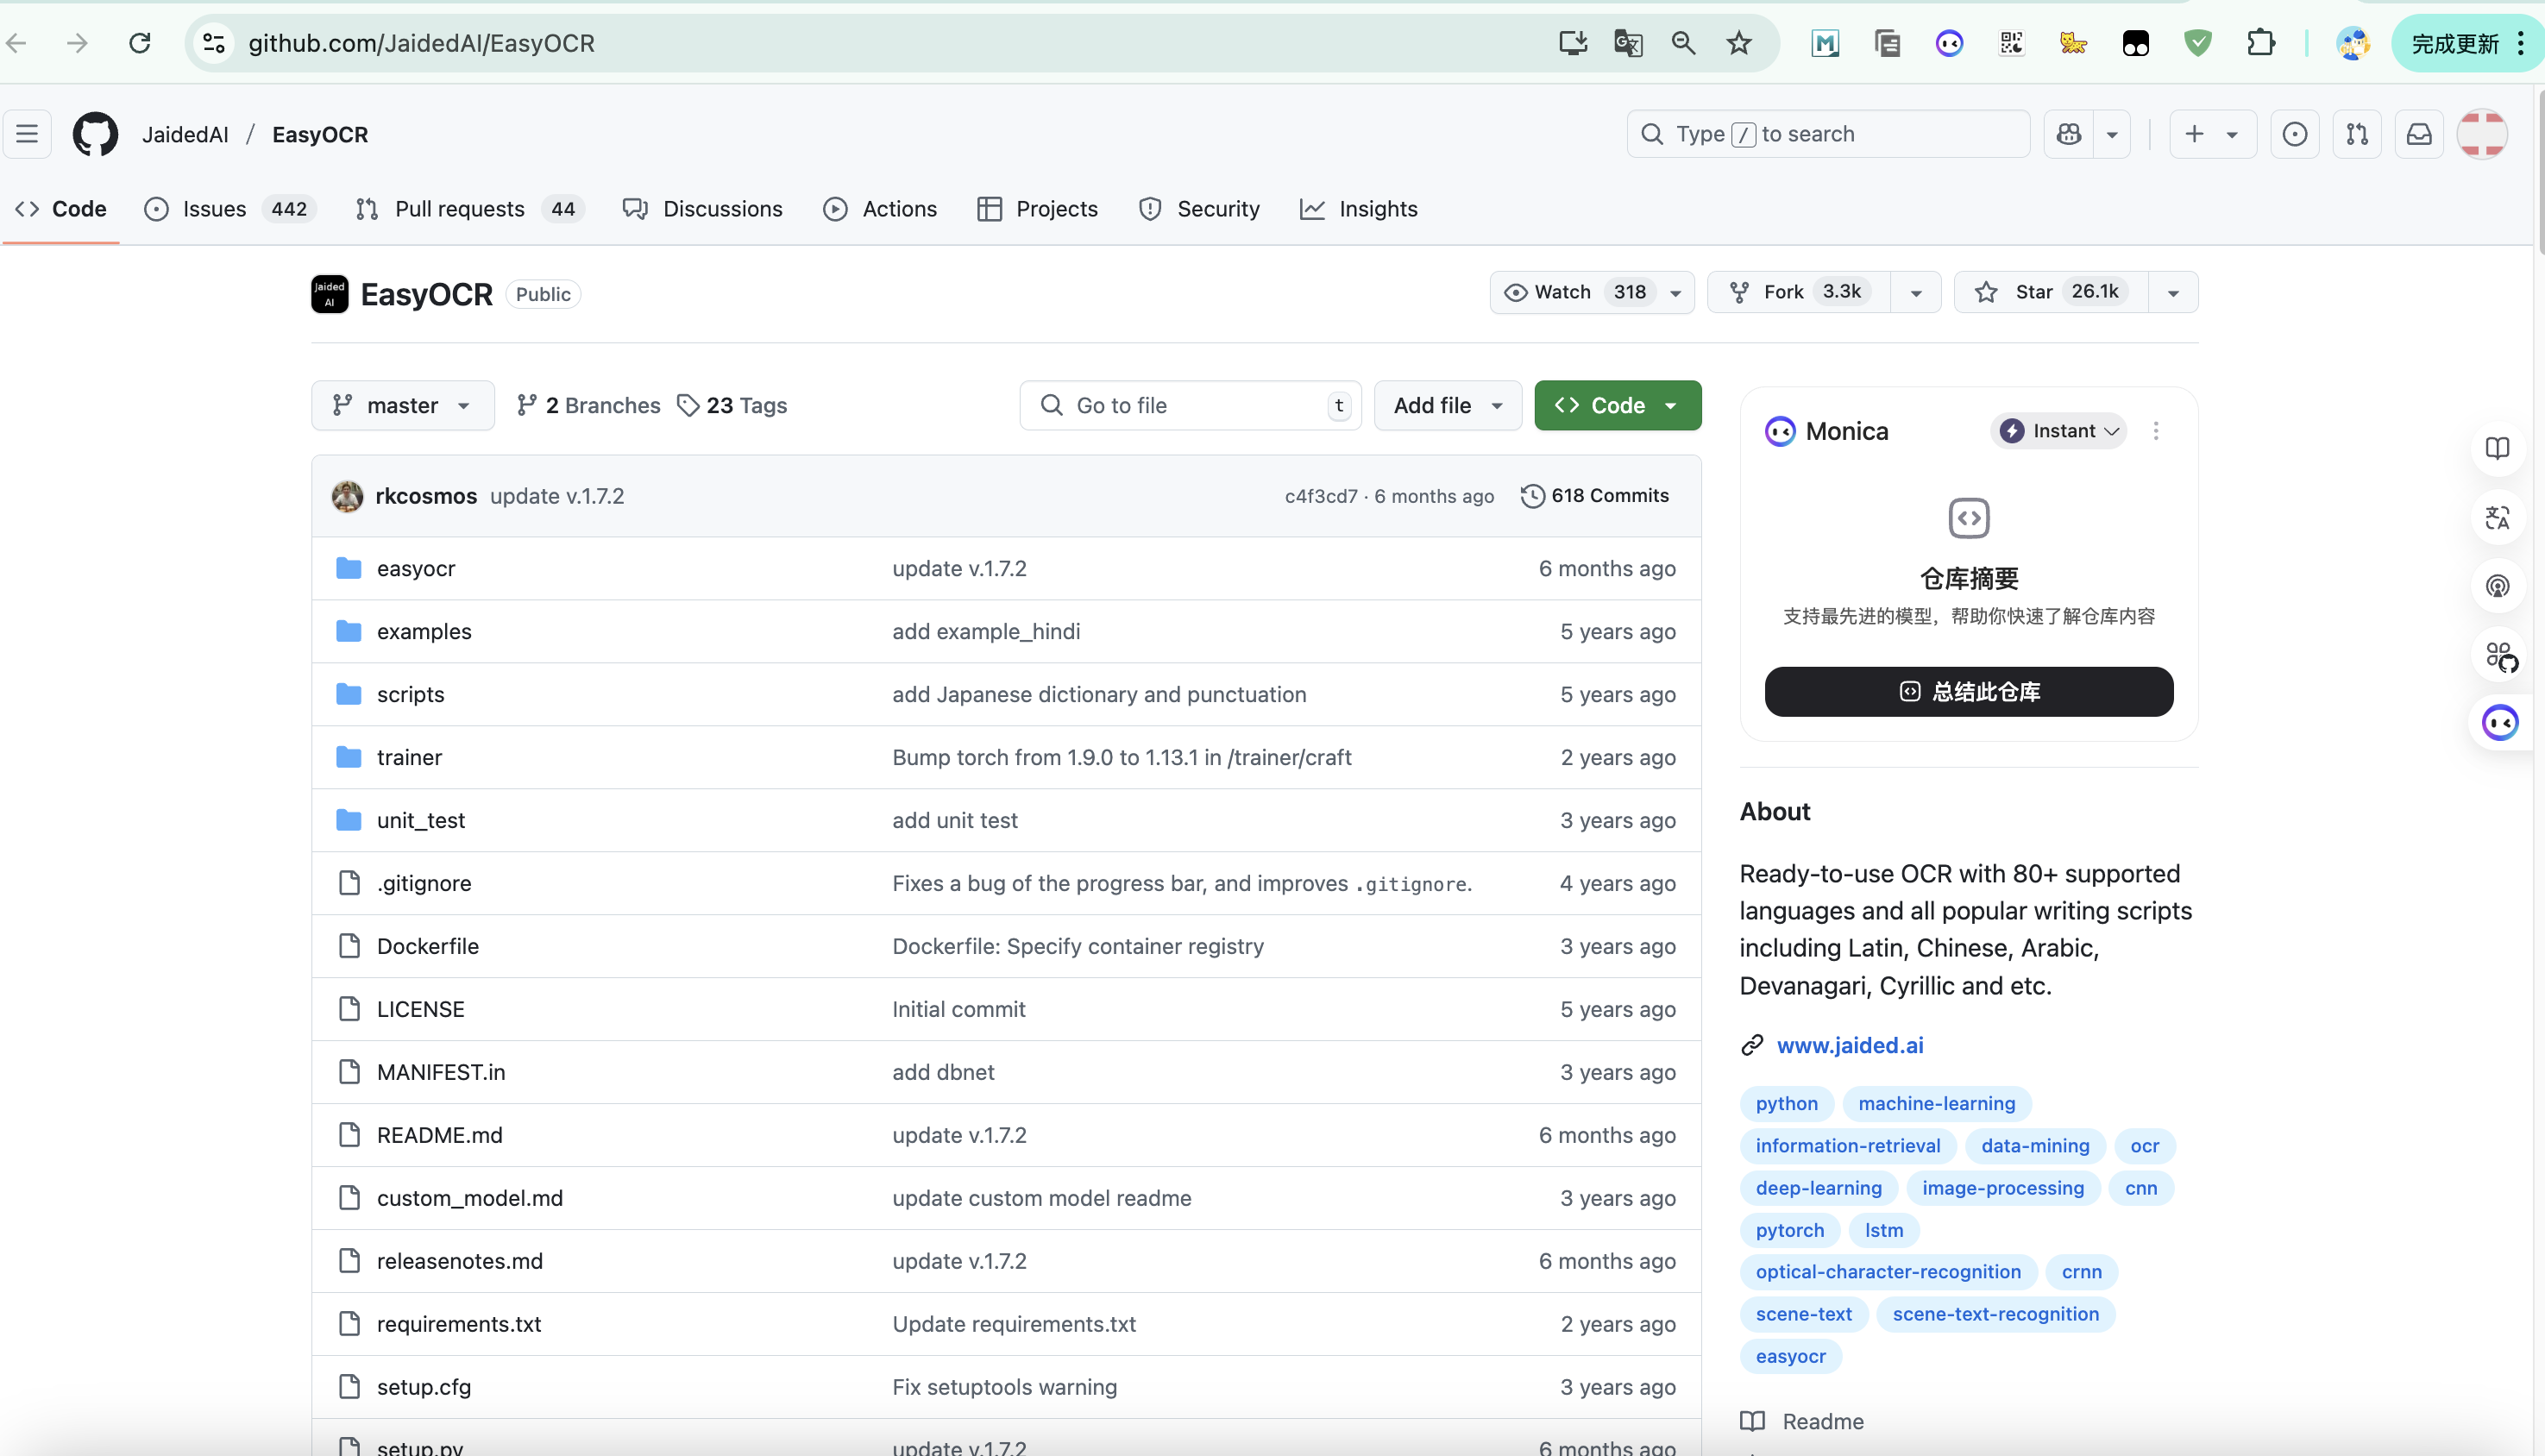Open the Copilot chat icon

2069,134
